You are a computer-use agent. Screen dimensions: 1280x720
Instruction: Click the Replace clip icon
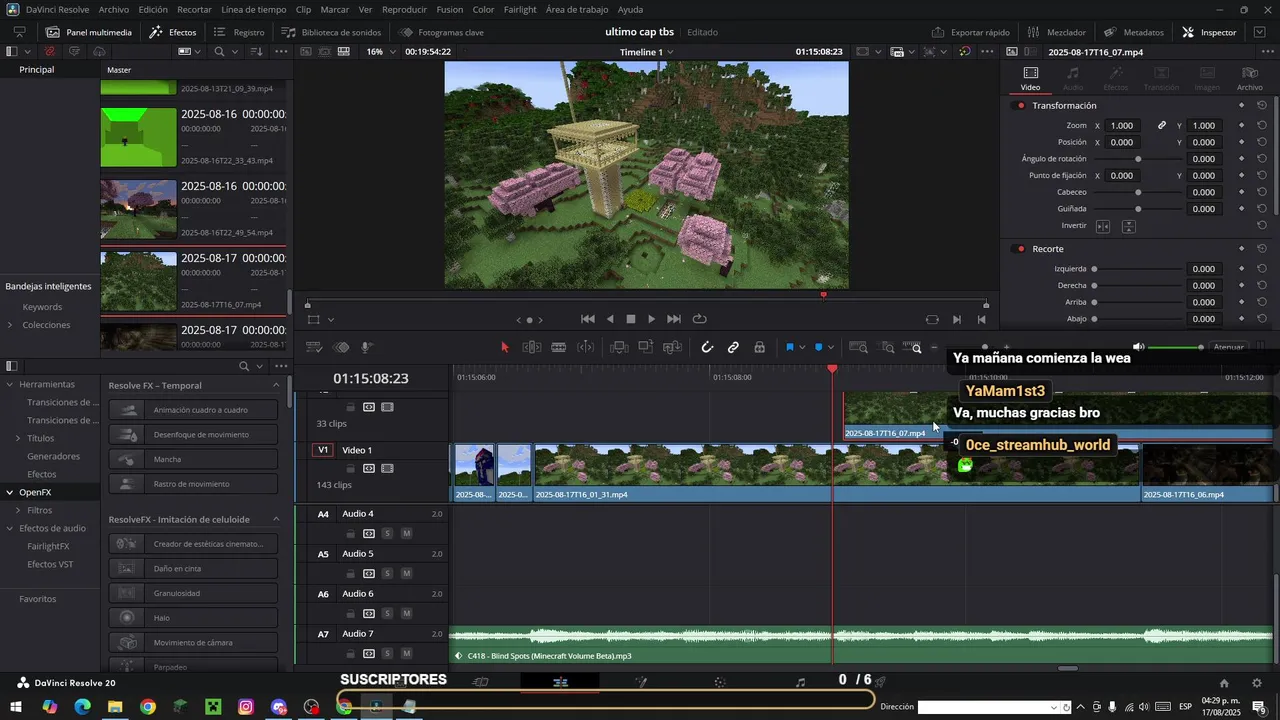[673, 347]
